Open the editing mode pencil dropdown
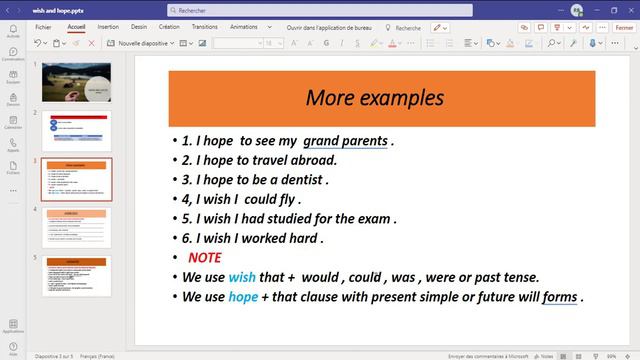This screenshot has width=640, height=360. tap(440, 27)
